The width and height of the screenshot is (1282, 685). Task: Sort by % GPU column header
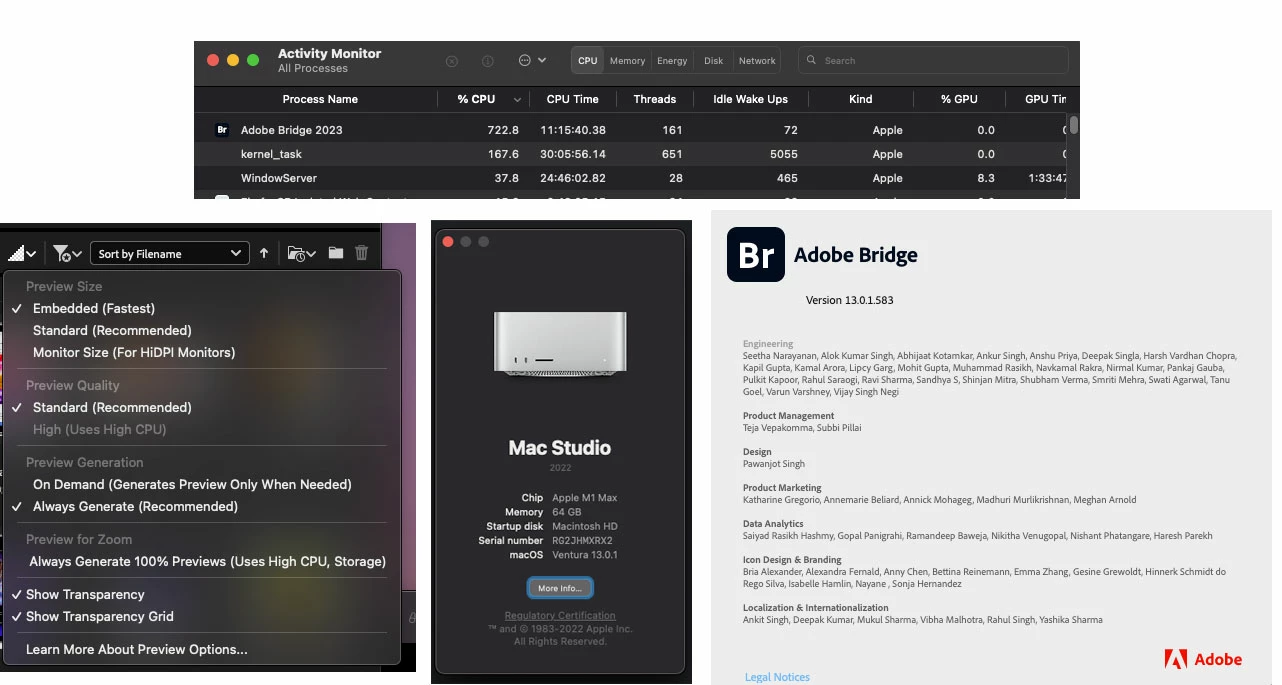tap(959, 100)
